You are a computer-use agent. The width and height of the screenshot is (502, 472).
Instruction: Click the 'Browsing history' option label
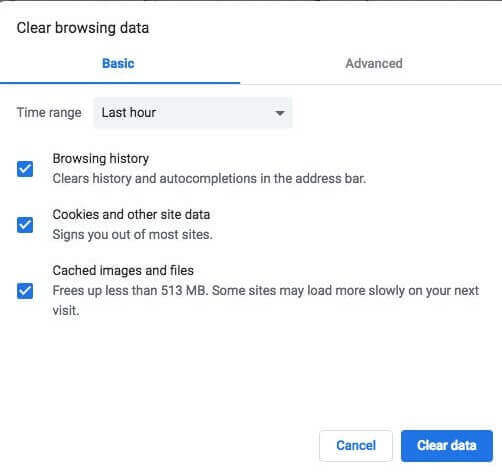pyautogui.click(x=101, y=159)
